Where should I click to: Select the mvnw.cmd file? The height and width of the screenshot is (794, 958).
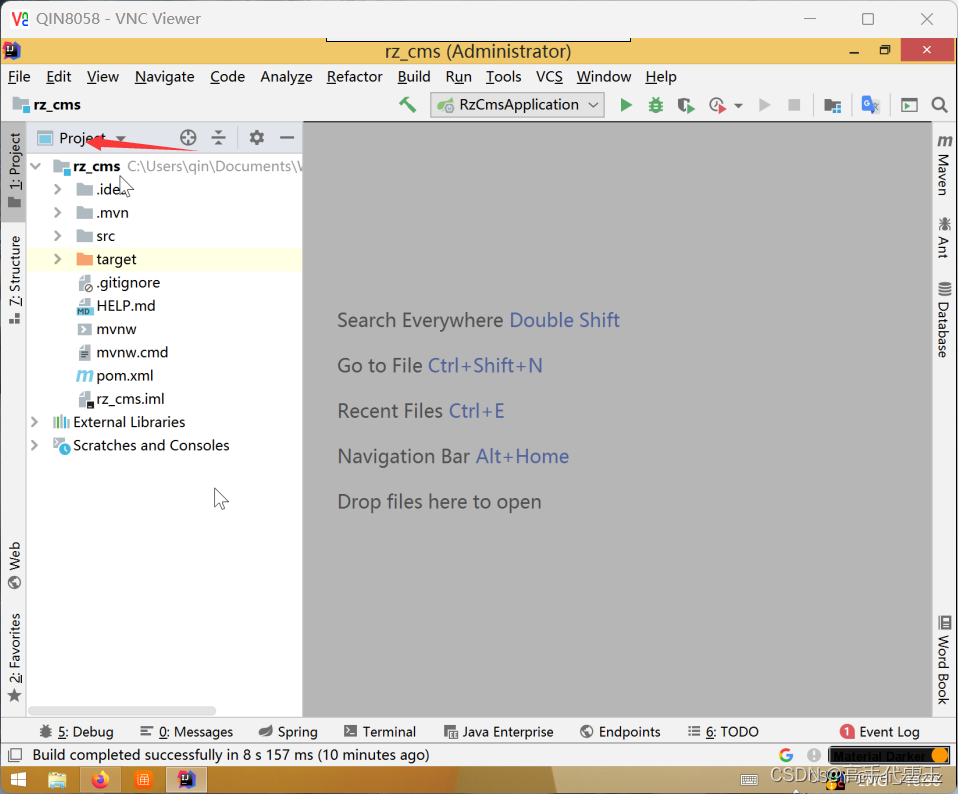(x=131, y=352)
